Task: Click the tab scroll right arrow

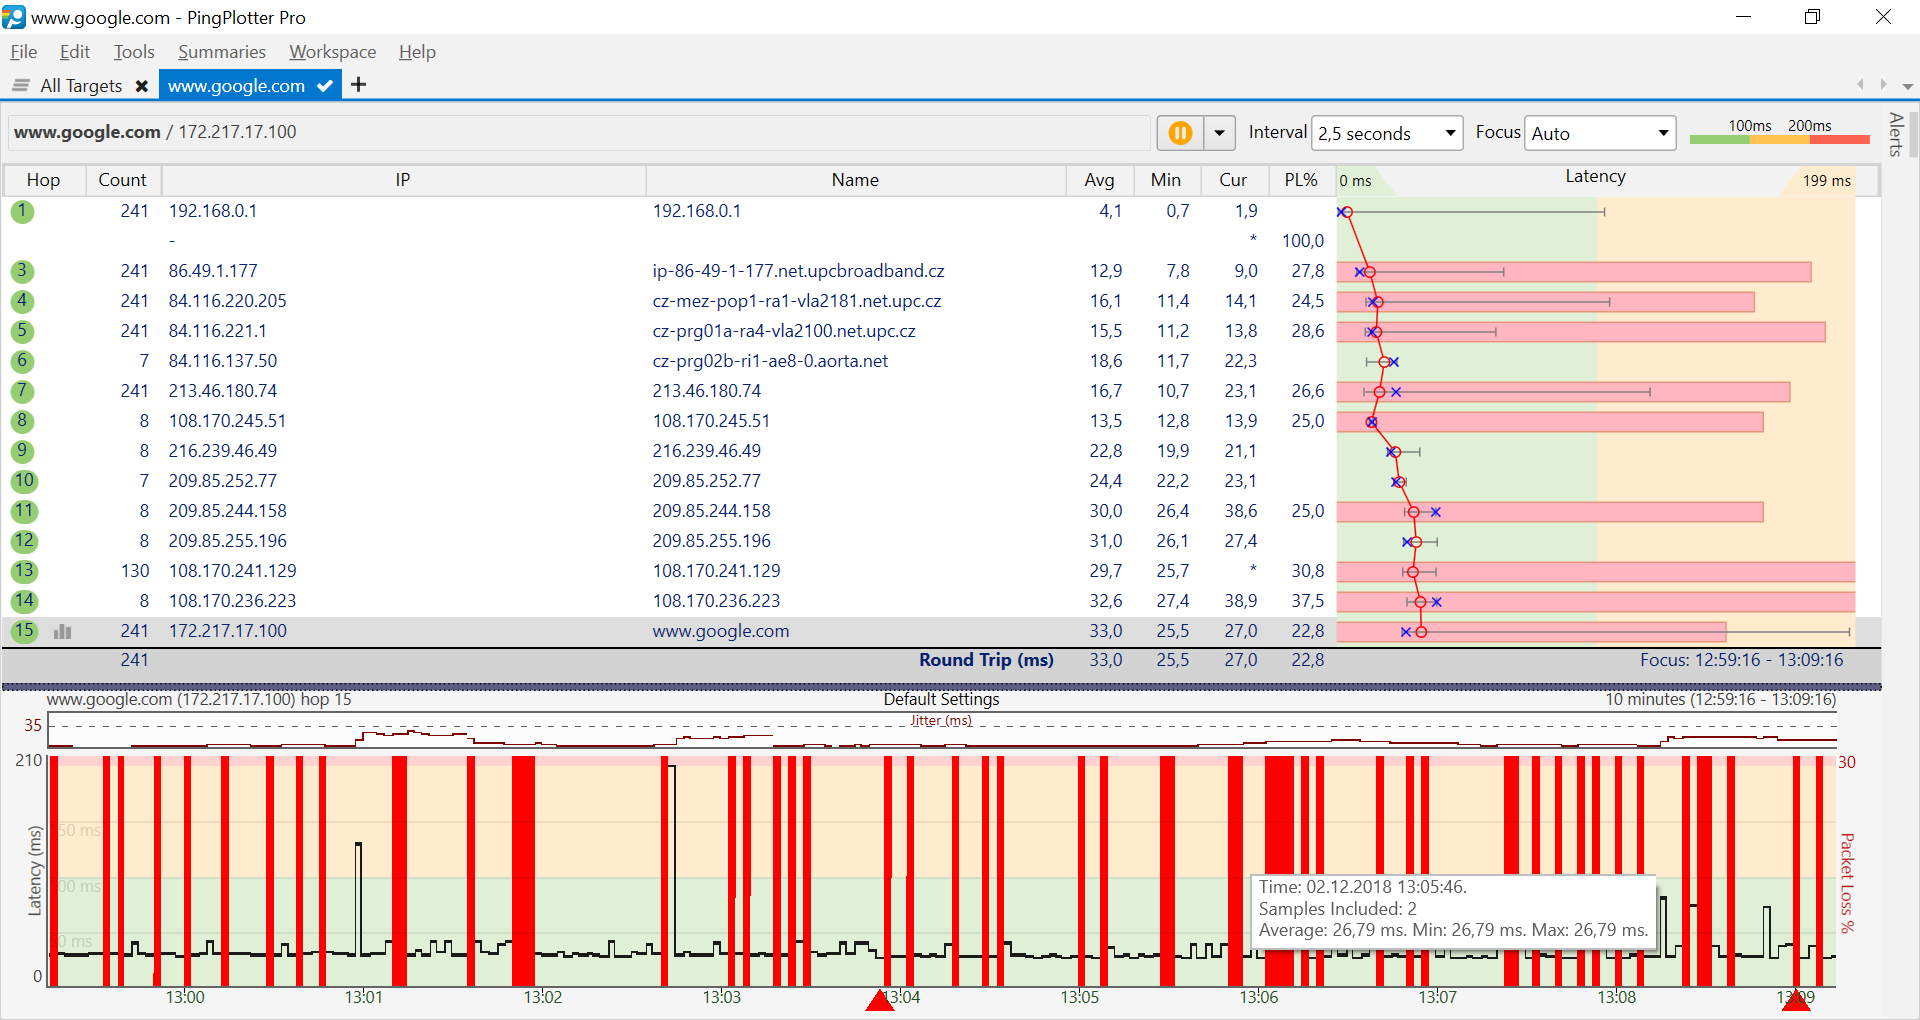Action: (x=1883, y=85)
